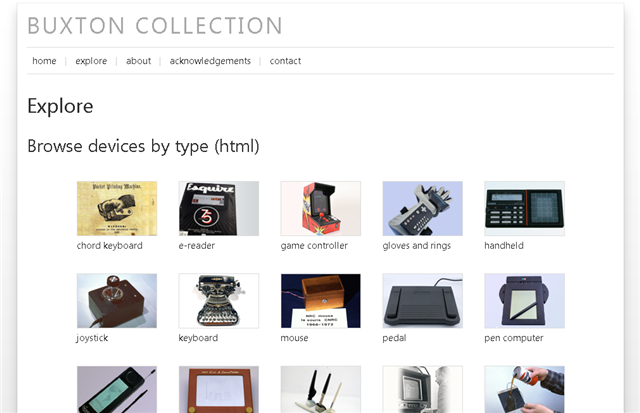Go to the home menu item
This screenshot has width=640, height=413.
[44, 61]
